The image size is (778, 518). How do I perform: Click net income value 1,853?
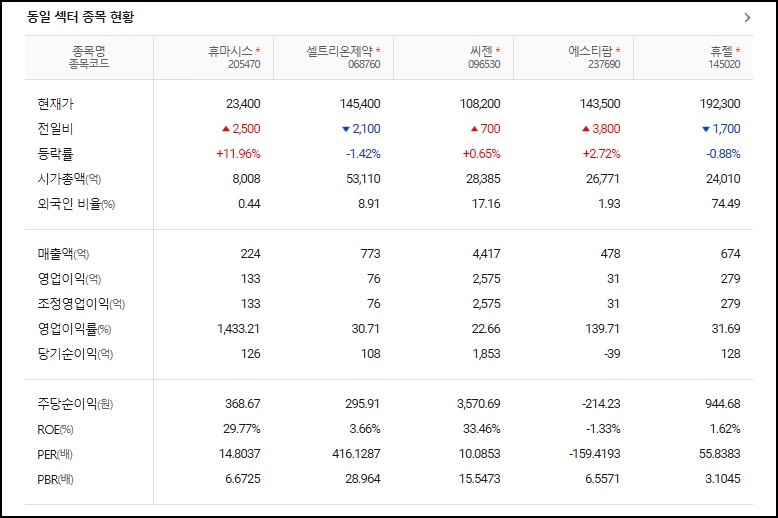click(487, 354)
